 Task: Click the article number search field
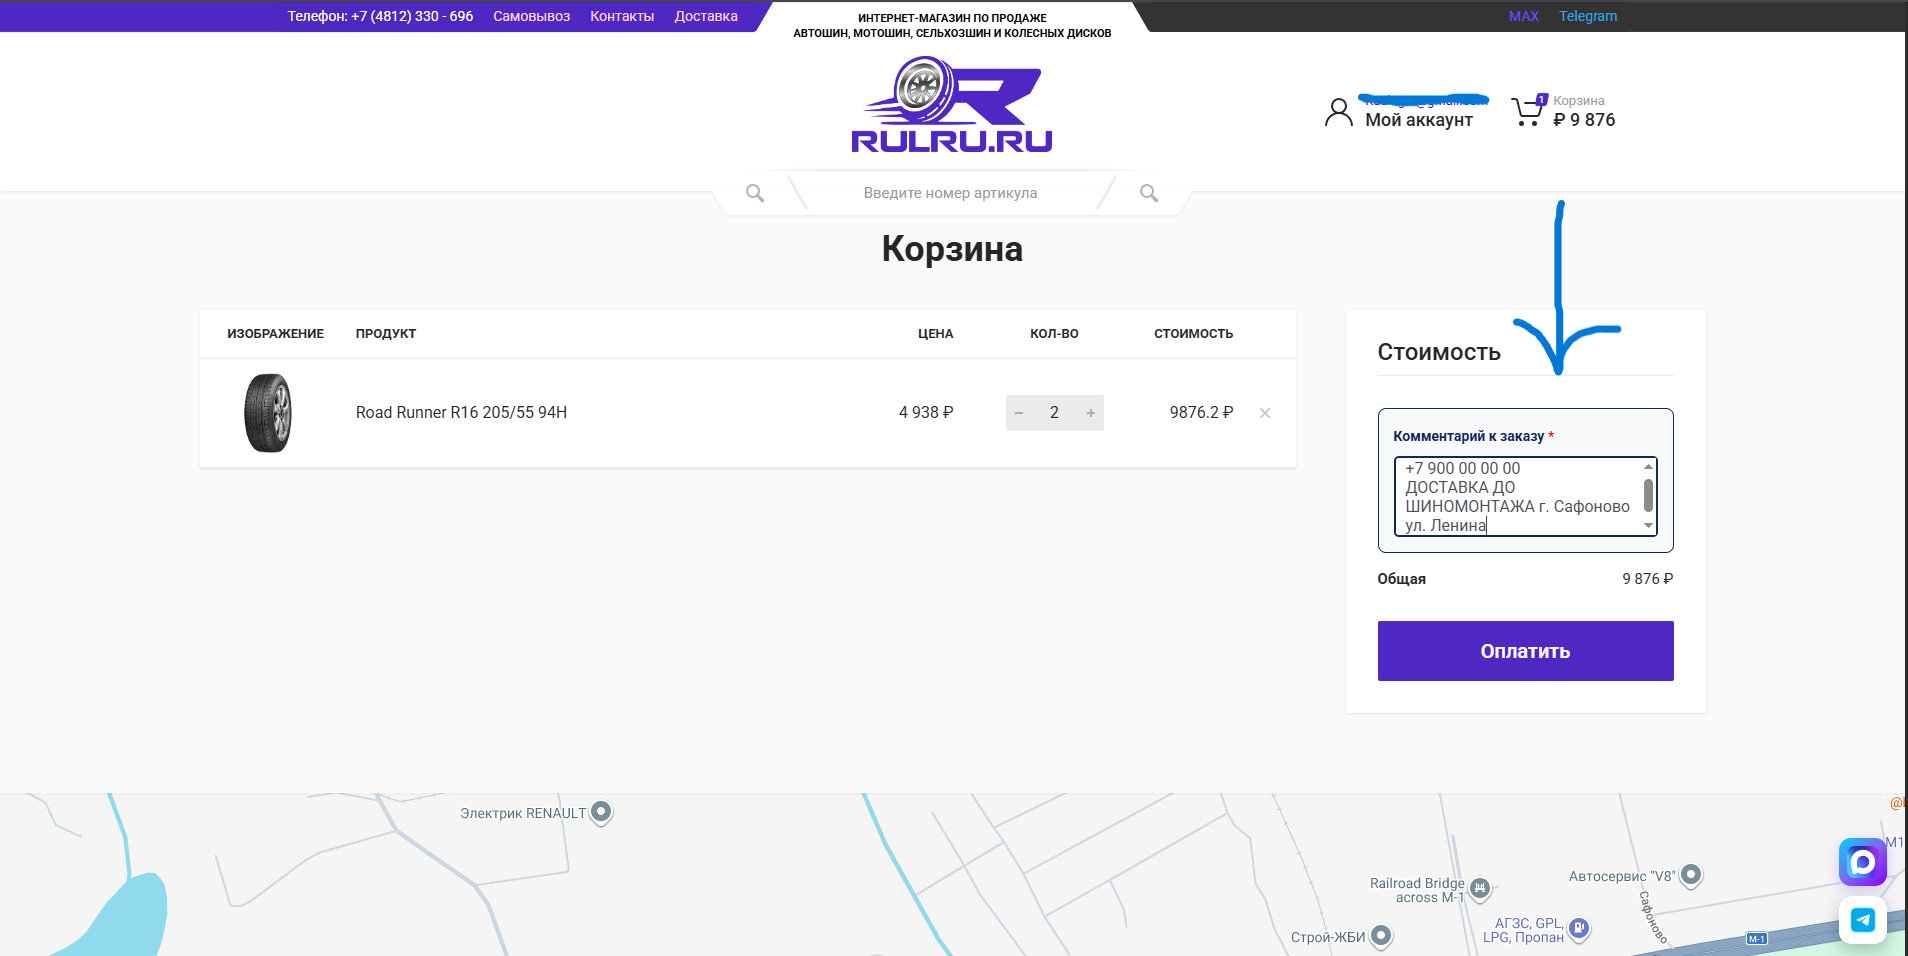click(x=950, y=193)
